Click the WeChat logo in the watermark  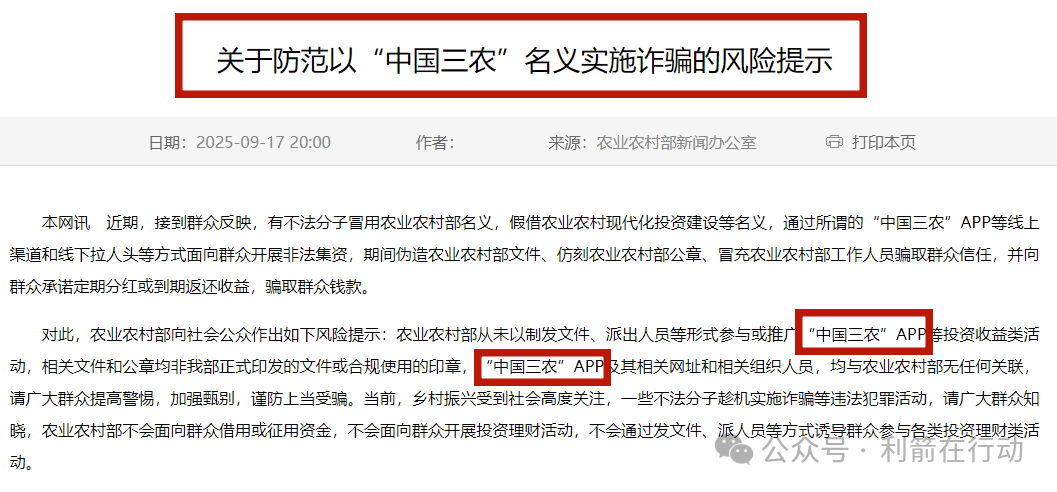tap(735, 450)
